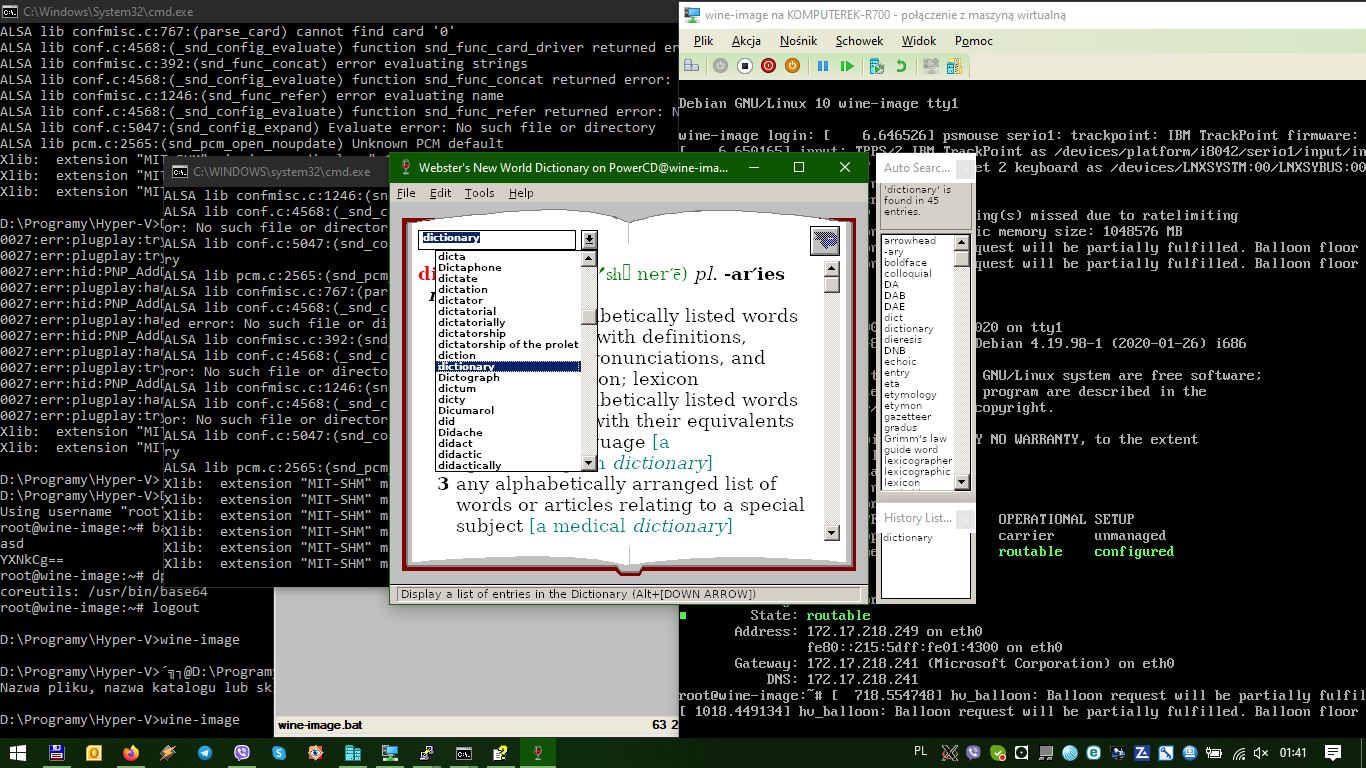
Task: Open Firefox from the taskbar
Action: coord(130,753)
